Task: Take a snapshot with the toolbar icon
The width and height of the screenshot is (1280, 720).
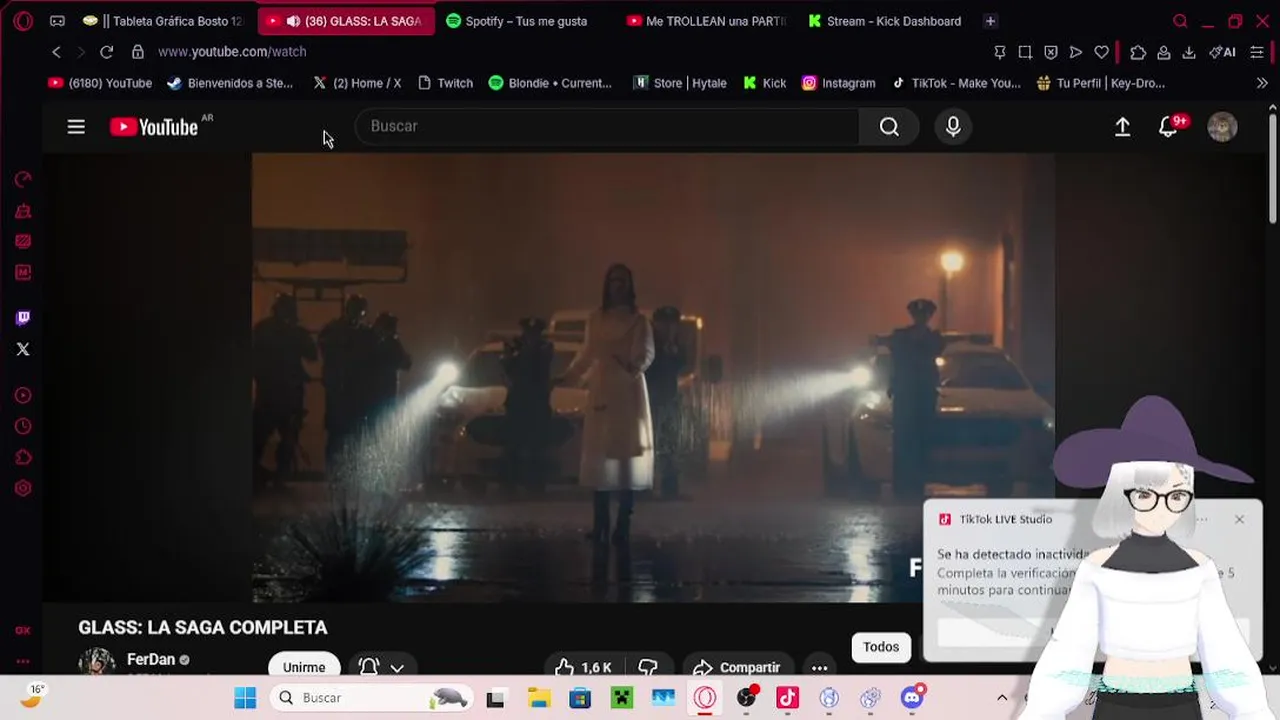Action: (1025, 52)
